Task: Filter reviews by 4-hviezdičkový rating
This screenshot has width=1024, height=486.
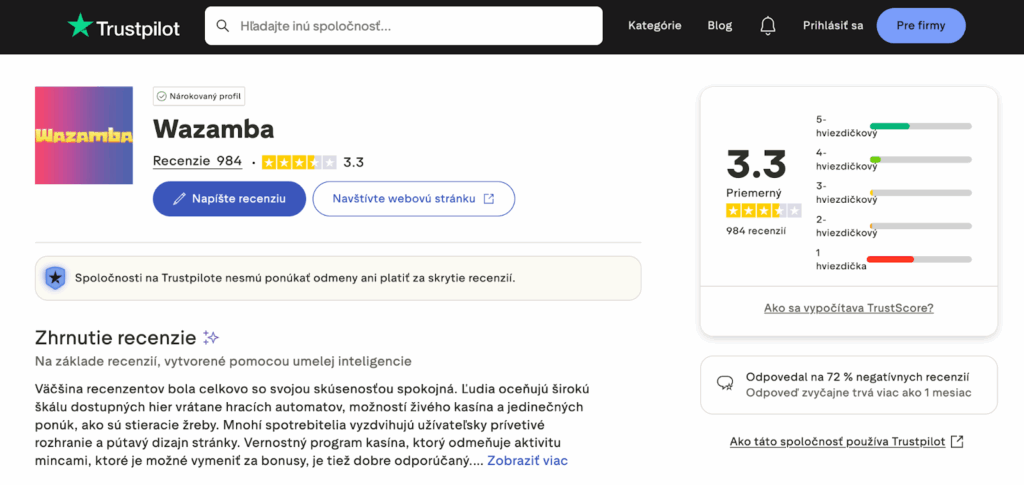Action: coord(846,159)
